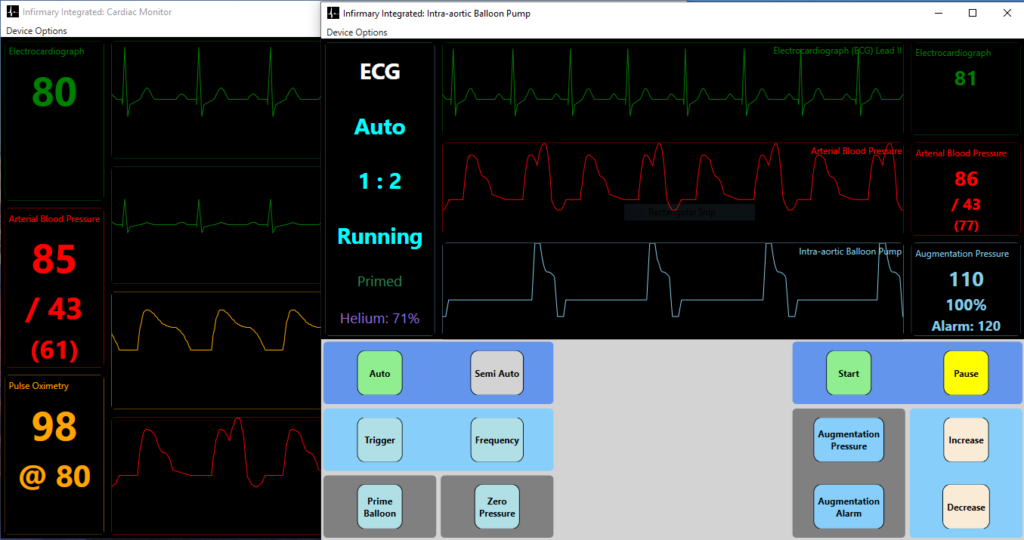Close the Intra-aortic Balloon Pump window
The width and height of the screenshot is (1024, 540).
pos(1007,13)
